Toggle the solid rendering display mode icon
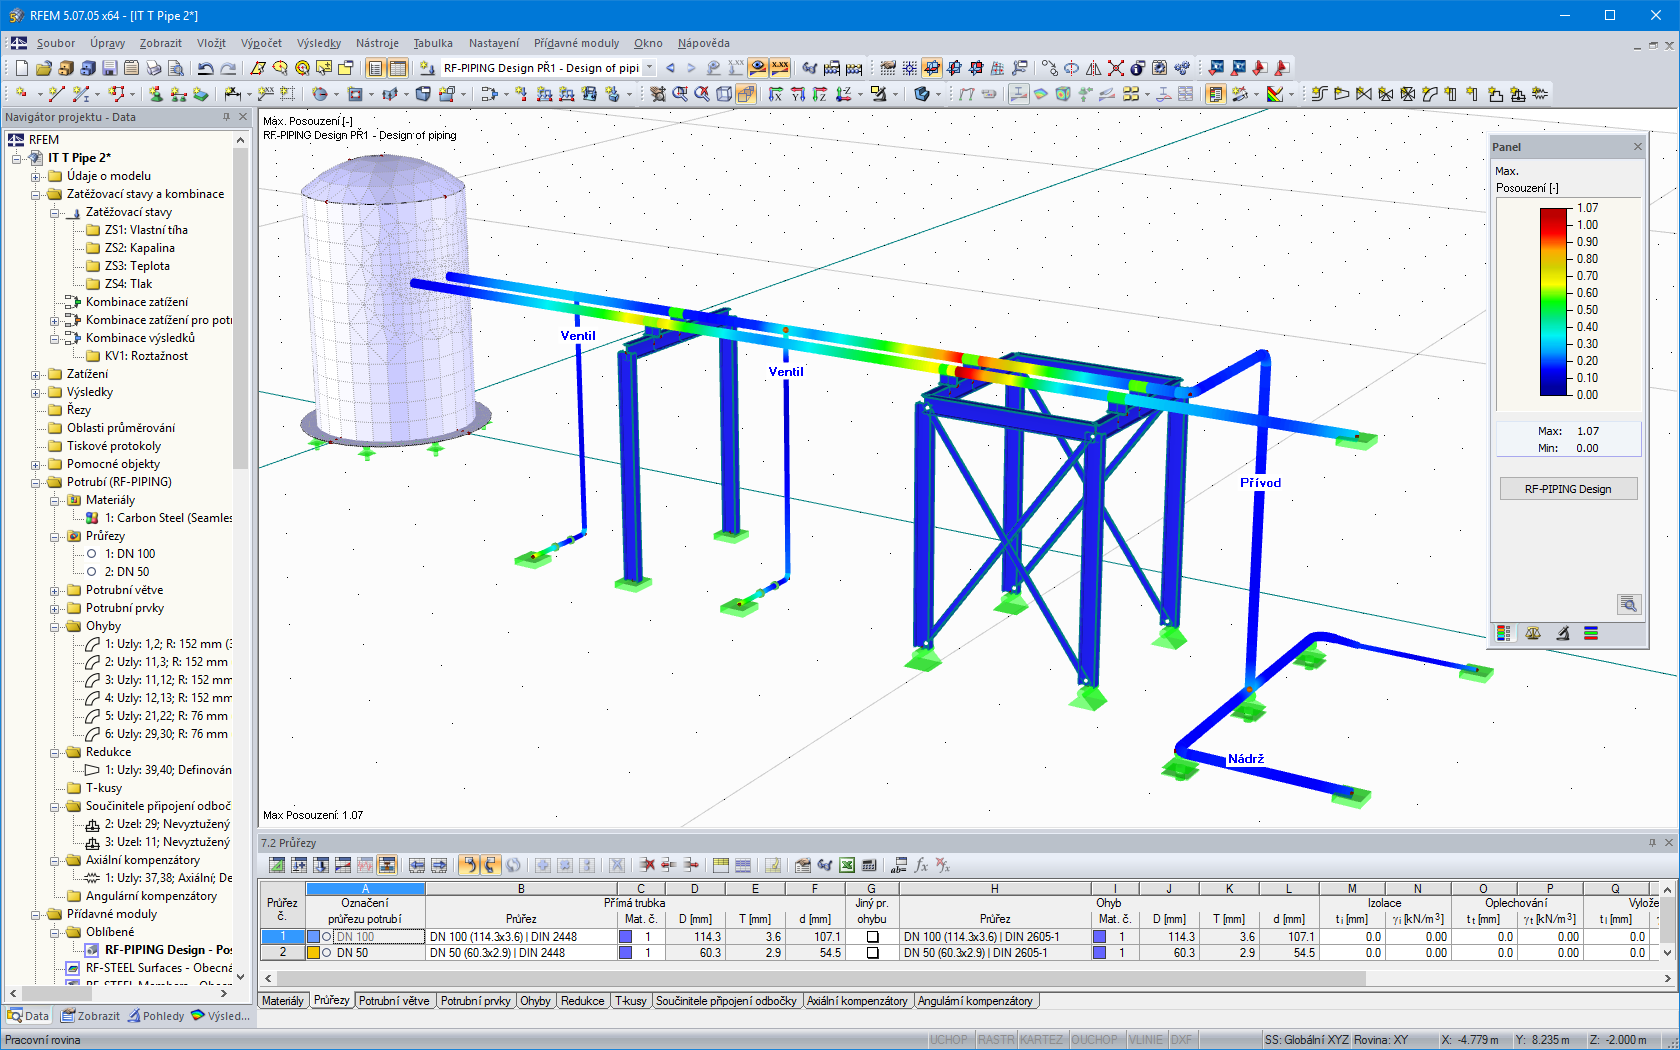Image resolution: width=1680 pixels, height=1050 pixels. click(746, 94)
